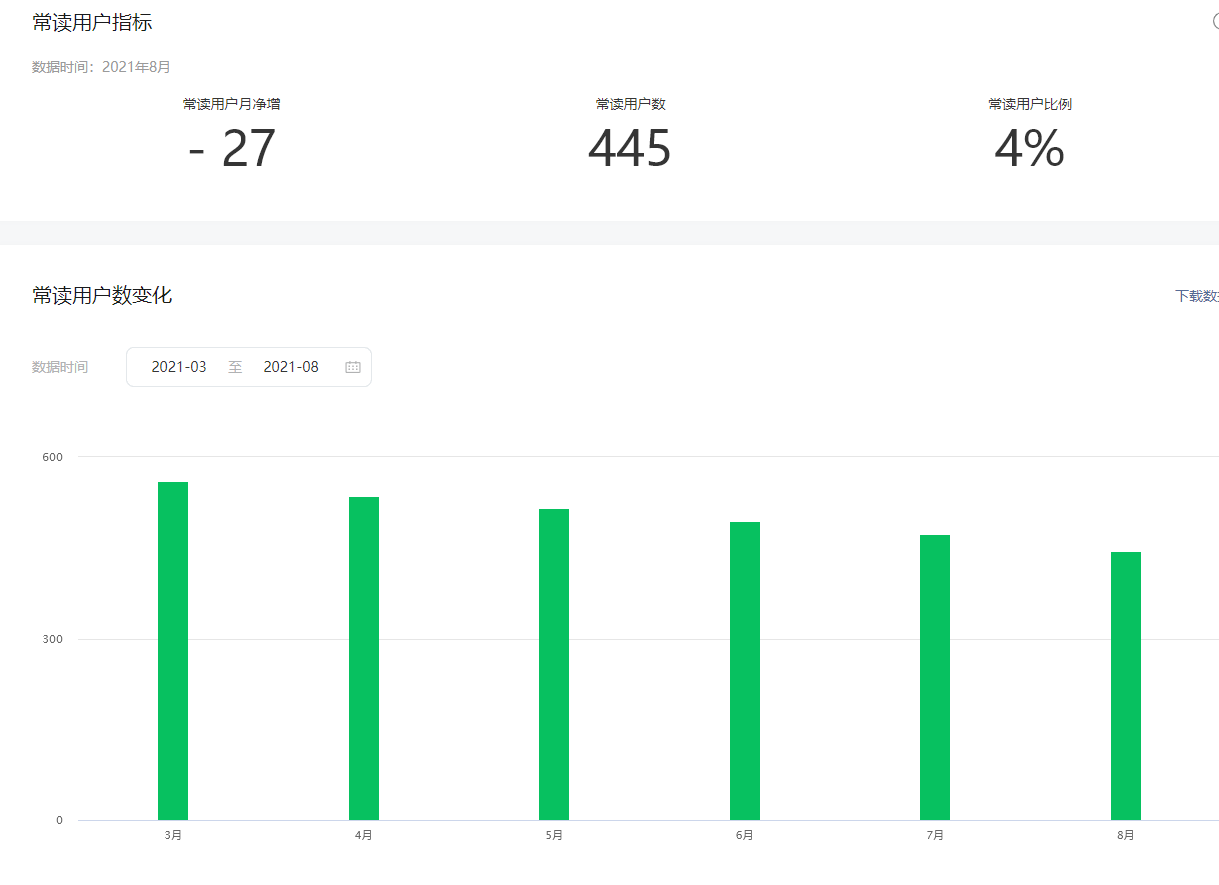Select the start date field 2021-03
The height and width of the screenshot is (885, 1219).
click(x=179, y=367)
